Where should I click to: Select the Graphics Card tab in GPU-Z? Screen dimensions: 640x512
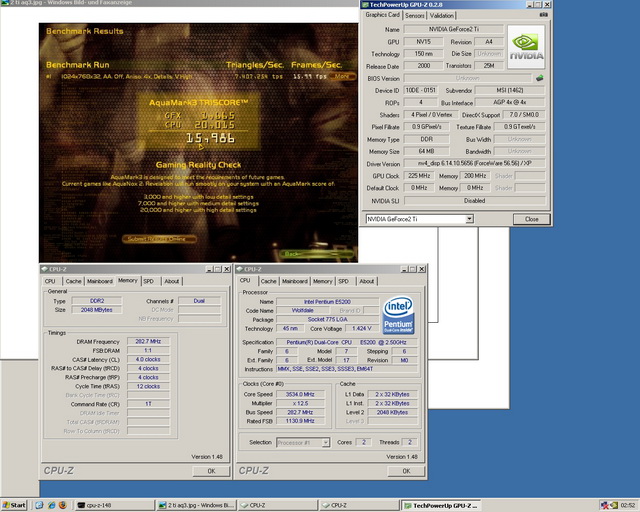pyautogui.click(x=382, y=15)
